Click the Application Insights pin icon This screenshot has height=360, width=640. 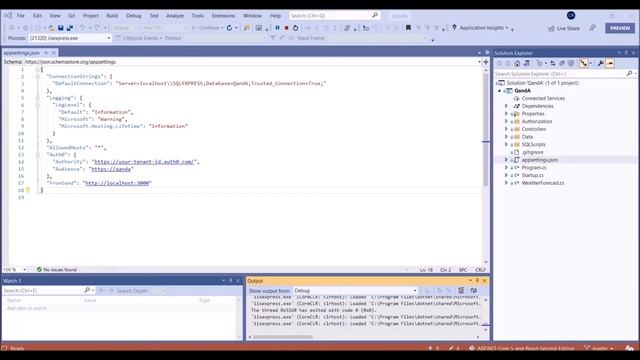pyautogui.click(x=454, y=27)
